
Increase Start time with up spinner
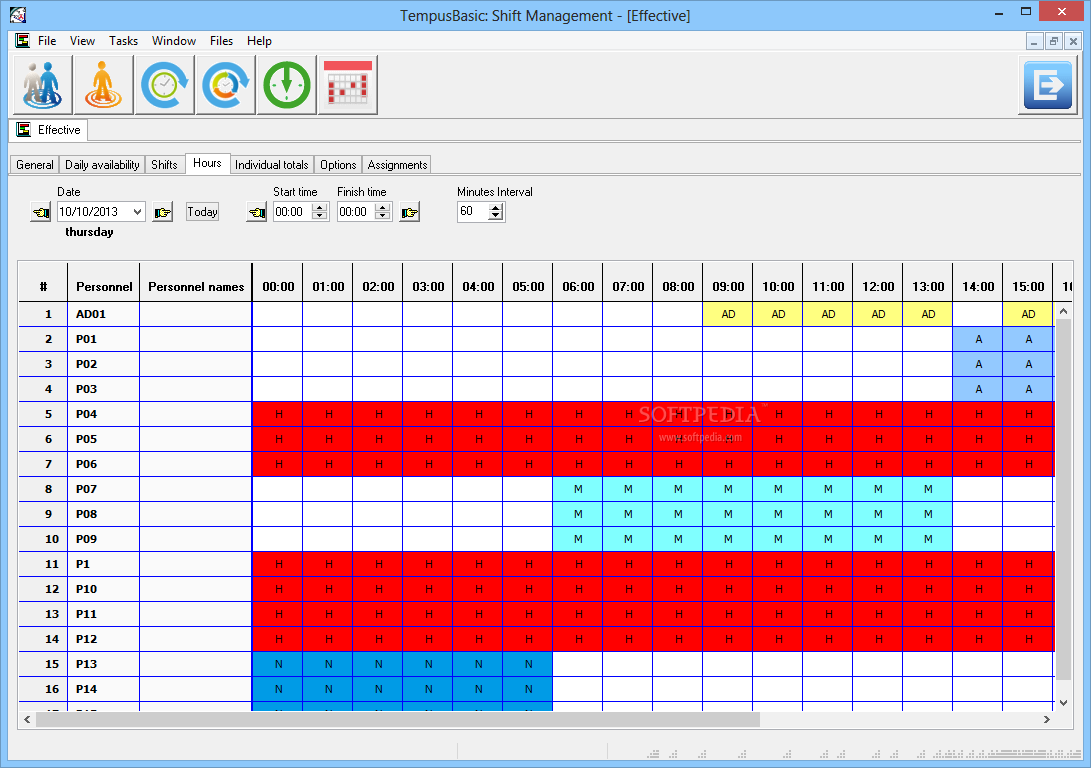[319, 207]
